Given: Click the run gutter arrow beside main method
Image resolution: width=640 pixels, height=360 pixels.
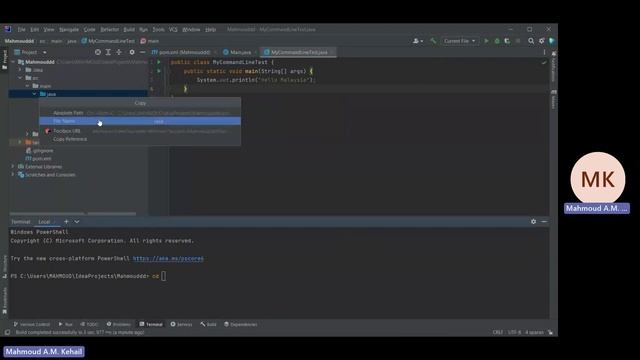Looking at the screenshot, I should [x=159, y=71].
